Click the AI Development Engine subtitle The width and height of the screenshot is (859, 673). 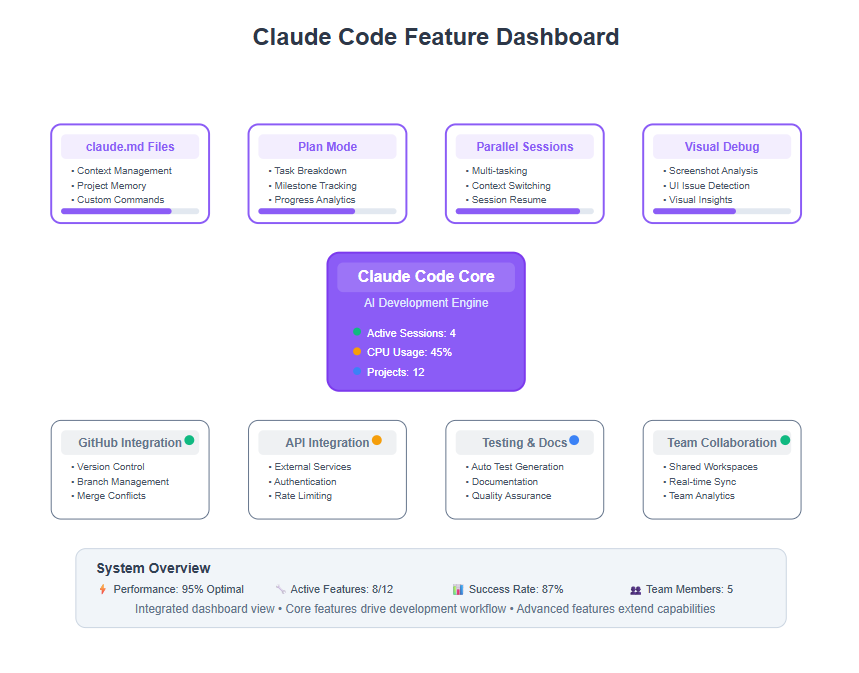click(426, 303)
